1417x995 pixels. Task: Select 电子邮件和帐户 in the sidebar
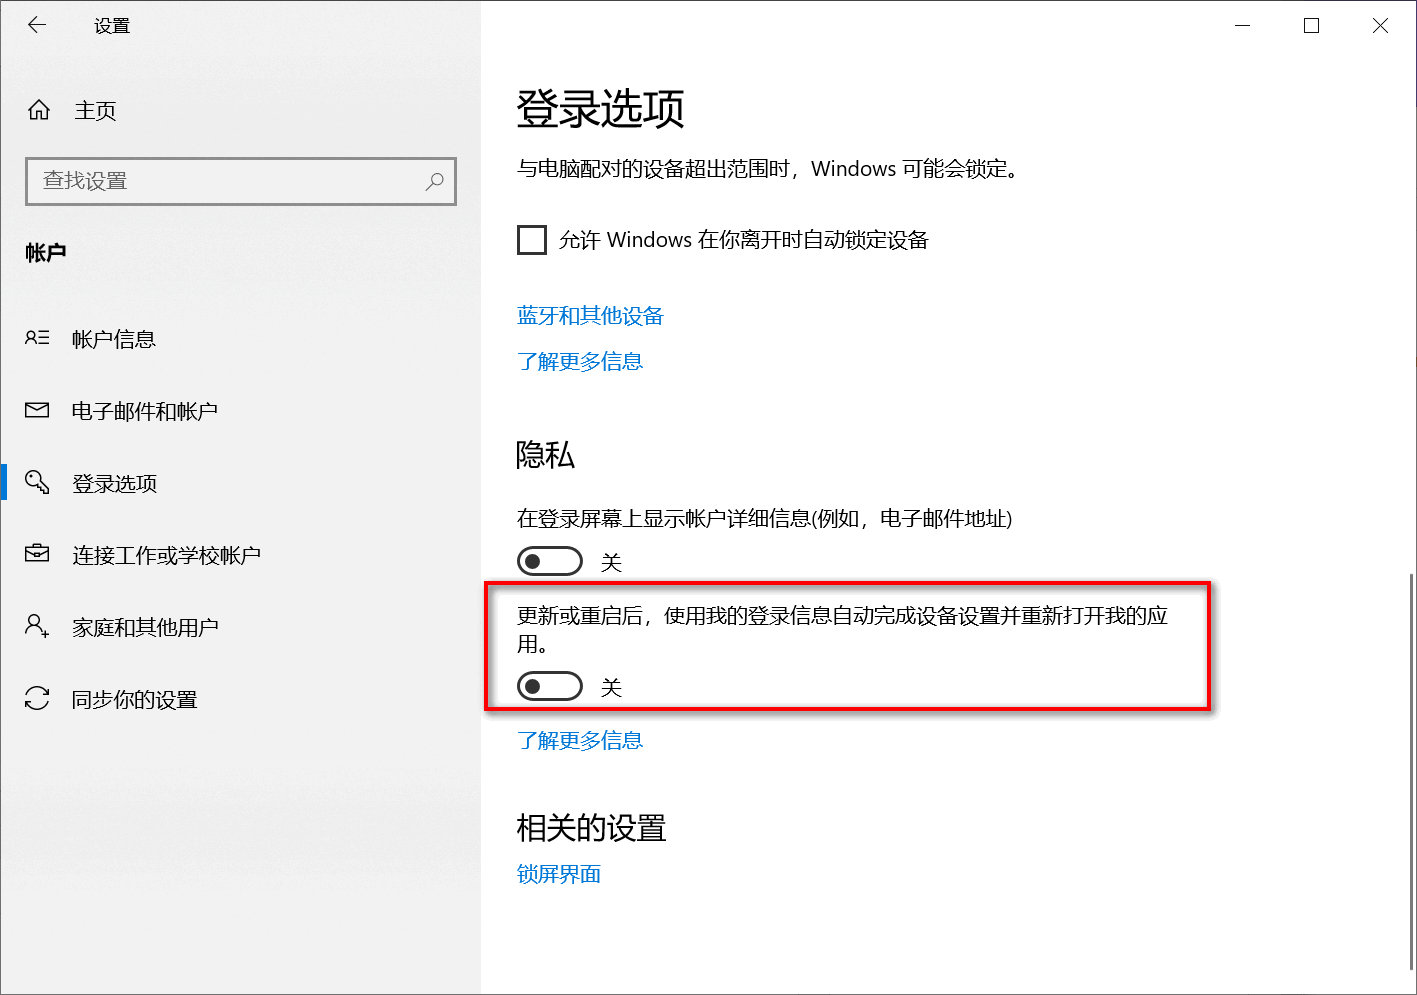click(145, 411)
